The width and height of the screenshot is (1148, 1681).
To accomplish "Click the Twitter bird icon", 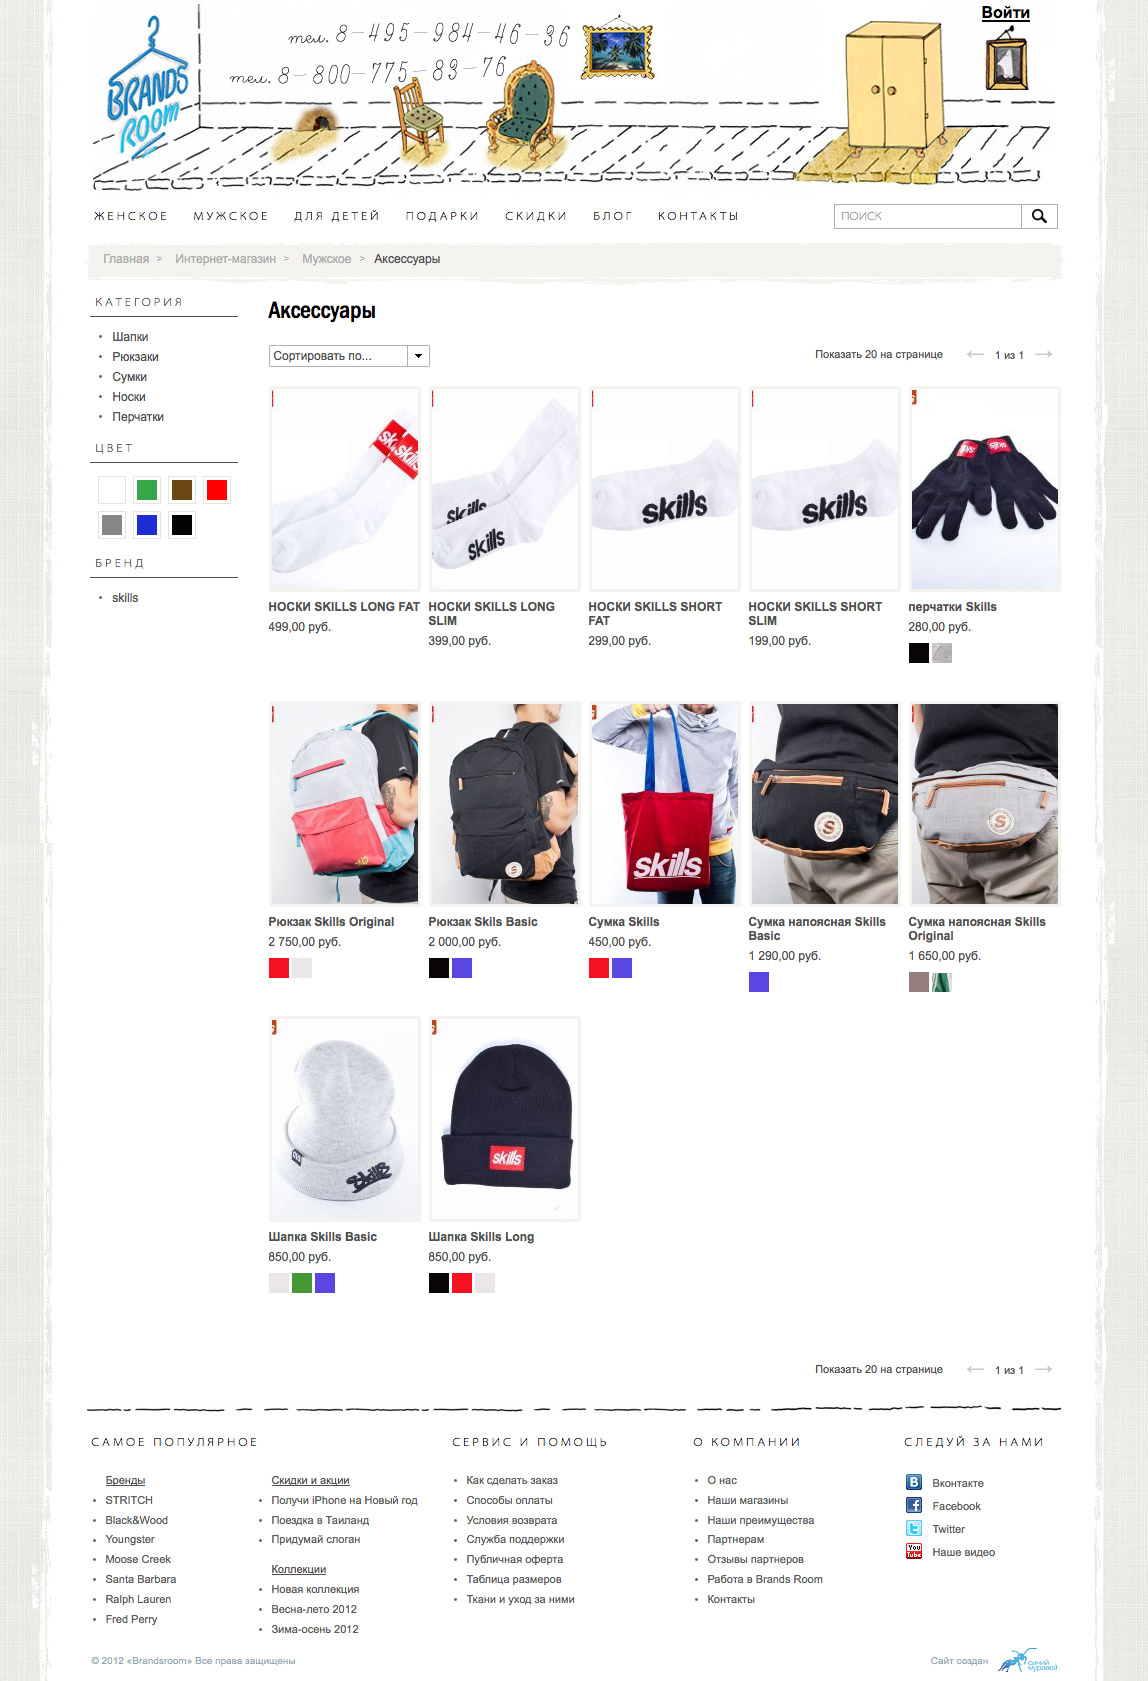I will point(914,1529).
